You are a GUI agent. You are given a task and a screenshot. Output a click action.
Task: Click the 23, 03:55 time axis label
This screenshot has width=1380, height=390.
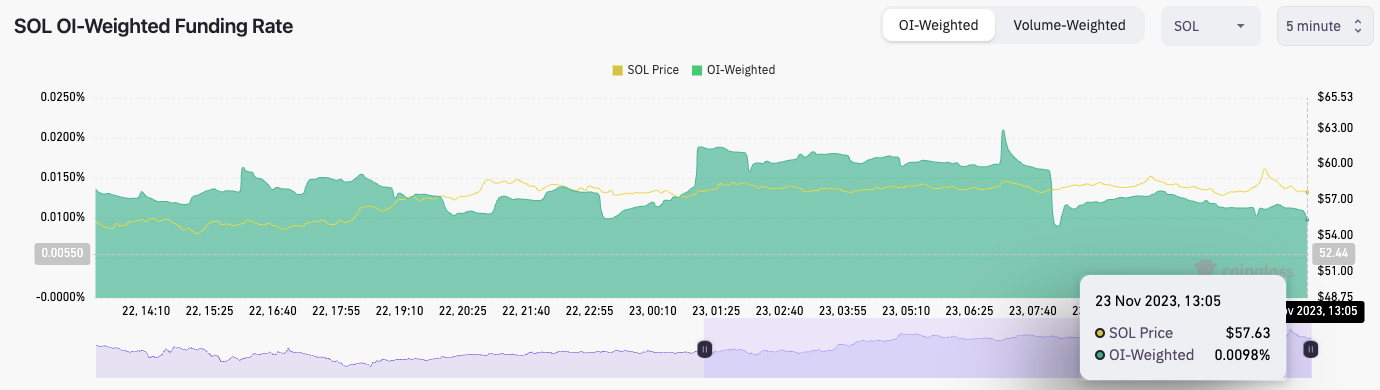click(x=843, y=311)
